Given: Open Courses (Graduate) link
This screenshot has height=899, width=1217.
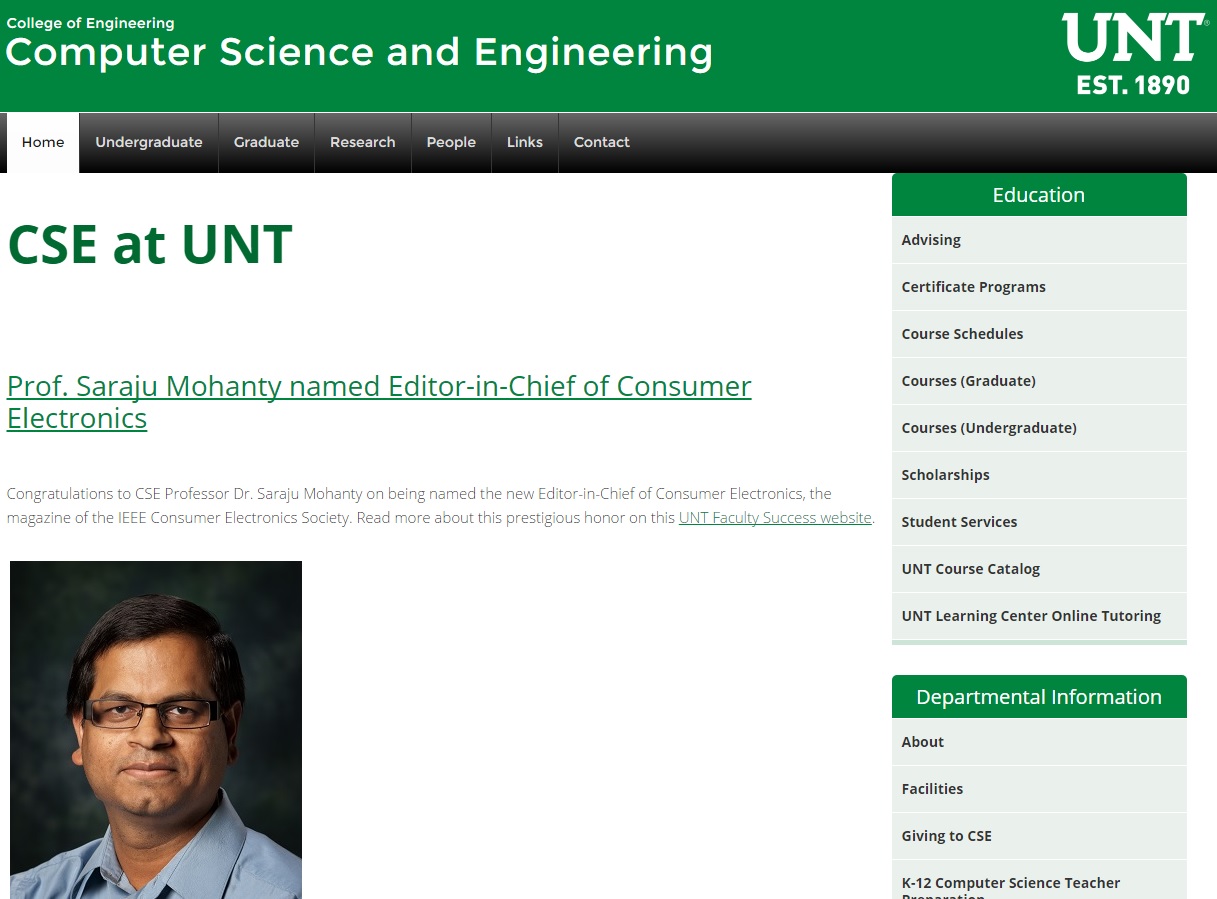Looking at the screenshot, I should [x=1039, y=381].
